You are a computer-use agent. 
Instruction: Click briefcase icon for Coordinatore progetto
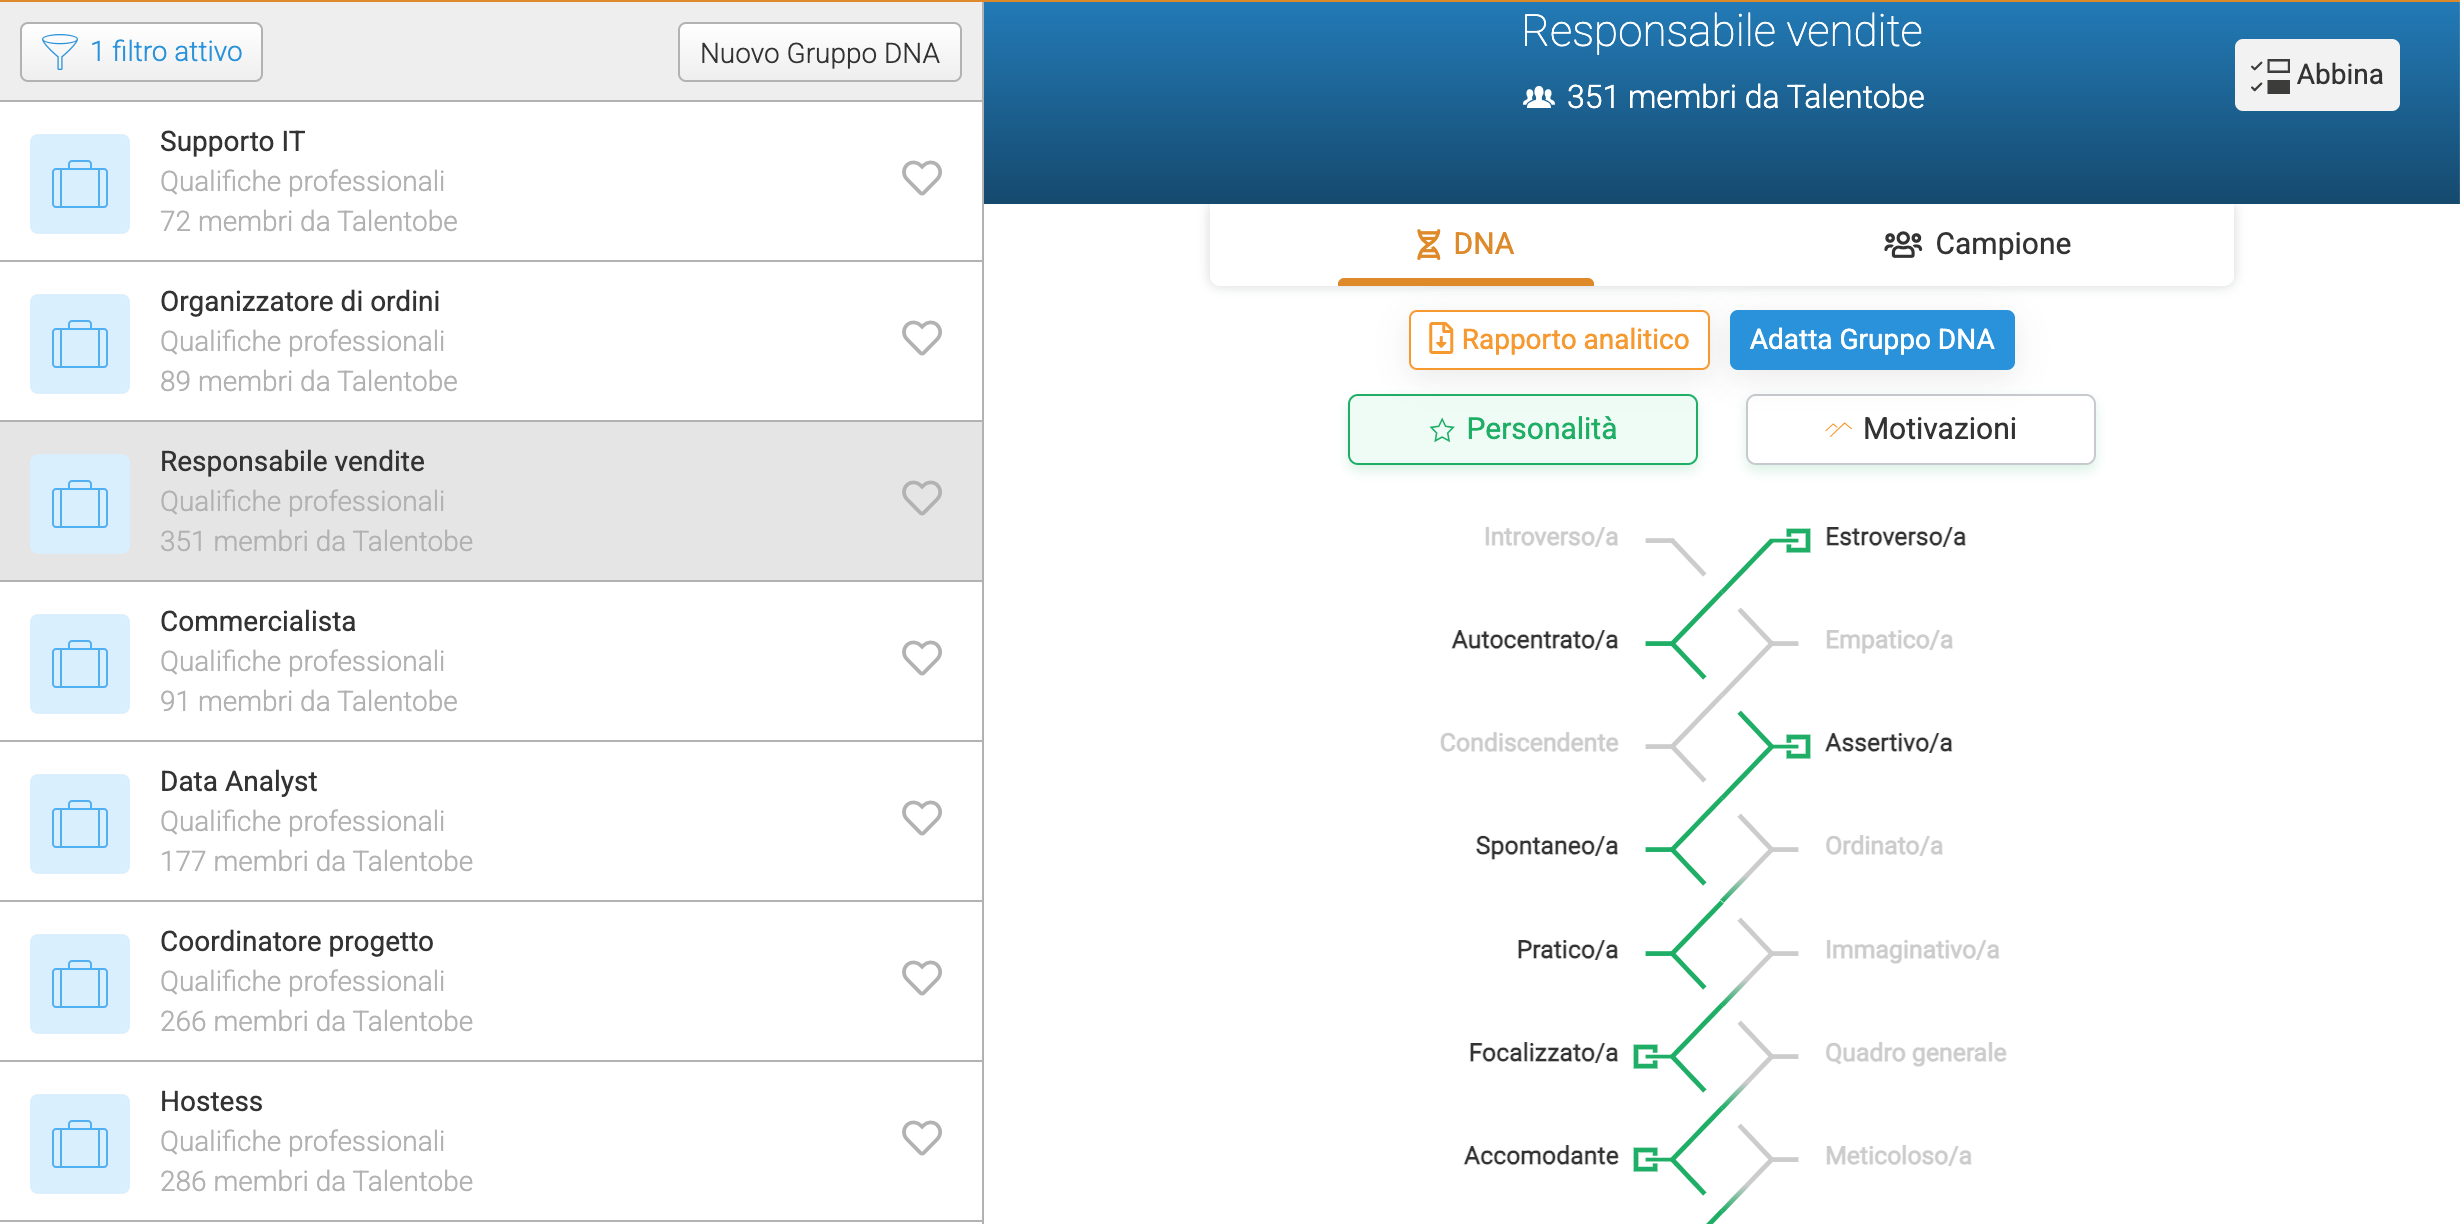[x=80, y=984]
